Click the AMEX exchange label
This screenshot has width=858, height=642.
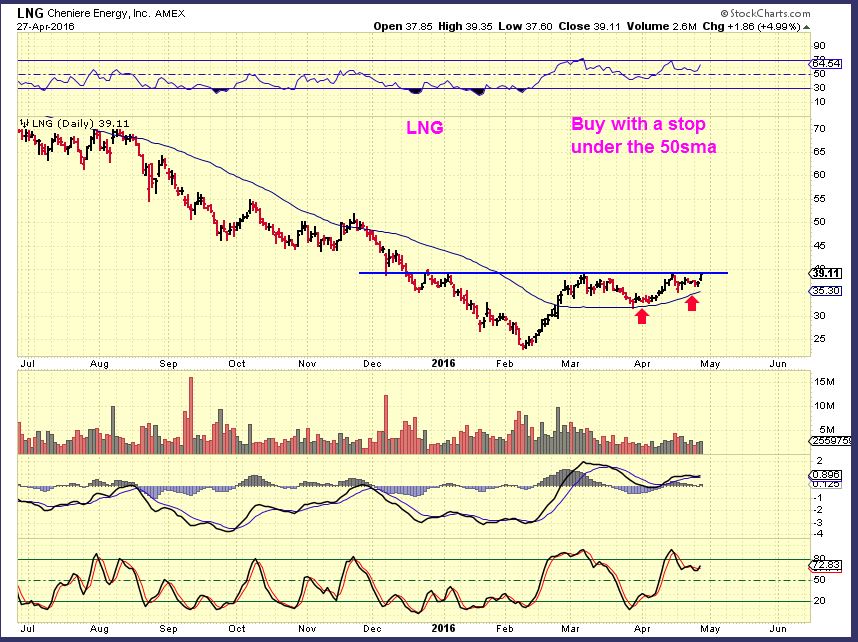coord(170,14)
